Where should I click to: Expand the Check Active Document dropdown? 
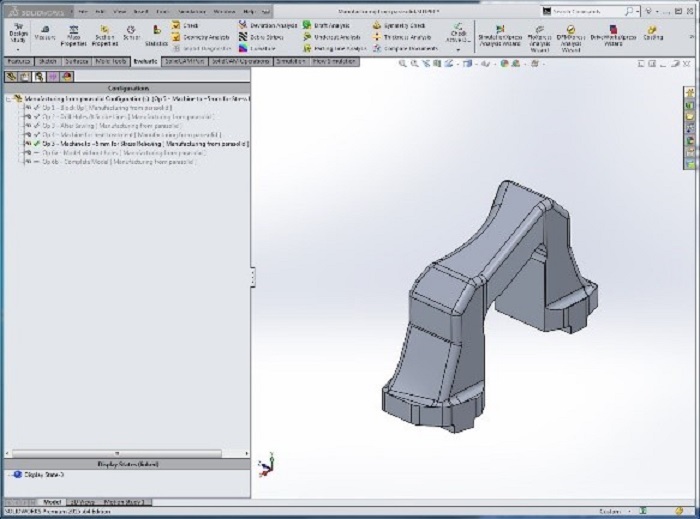coord(458,47)
